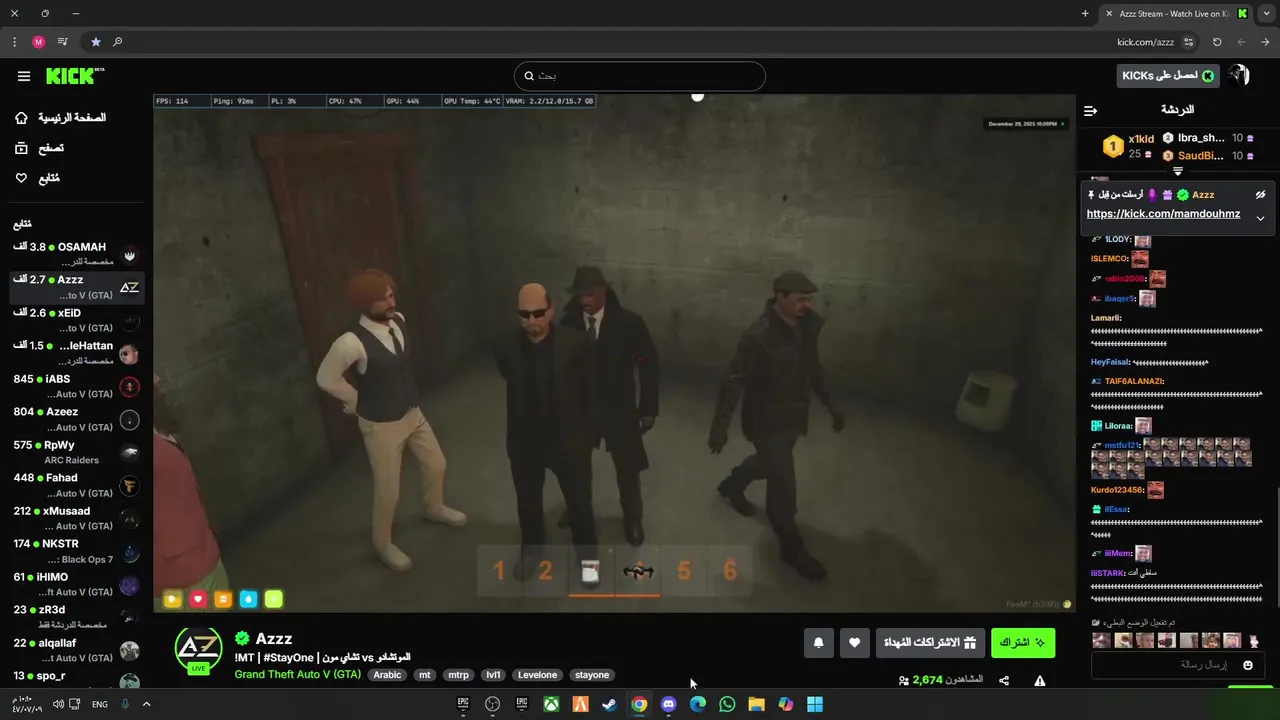1280x720 pixels.
Task: Open OSAMAH channel in following list
Action: (75, 253)
